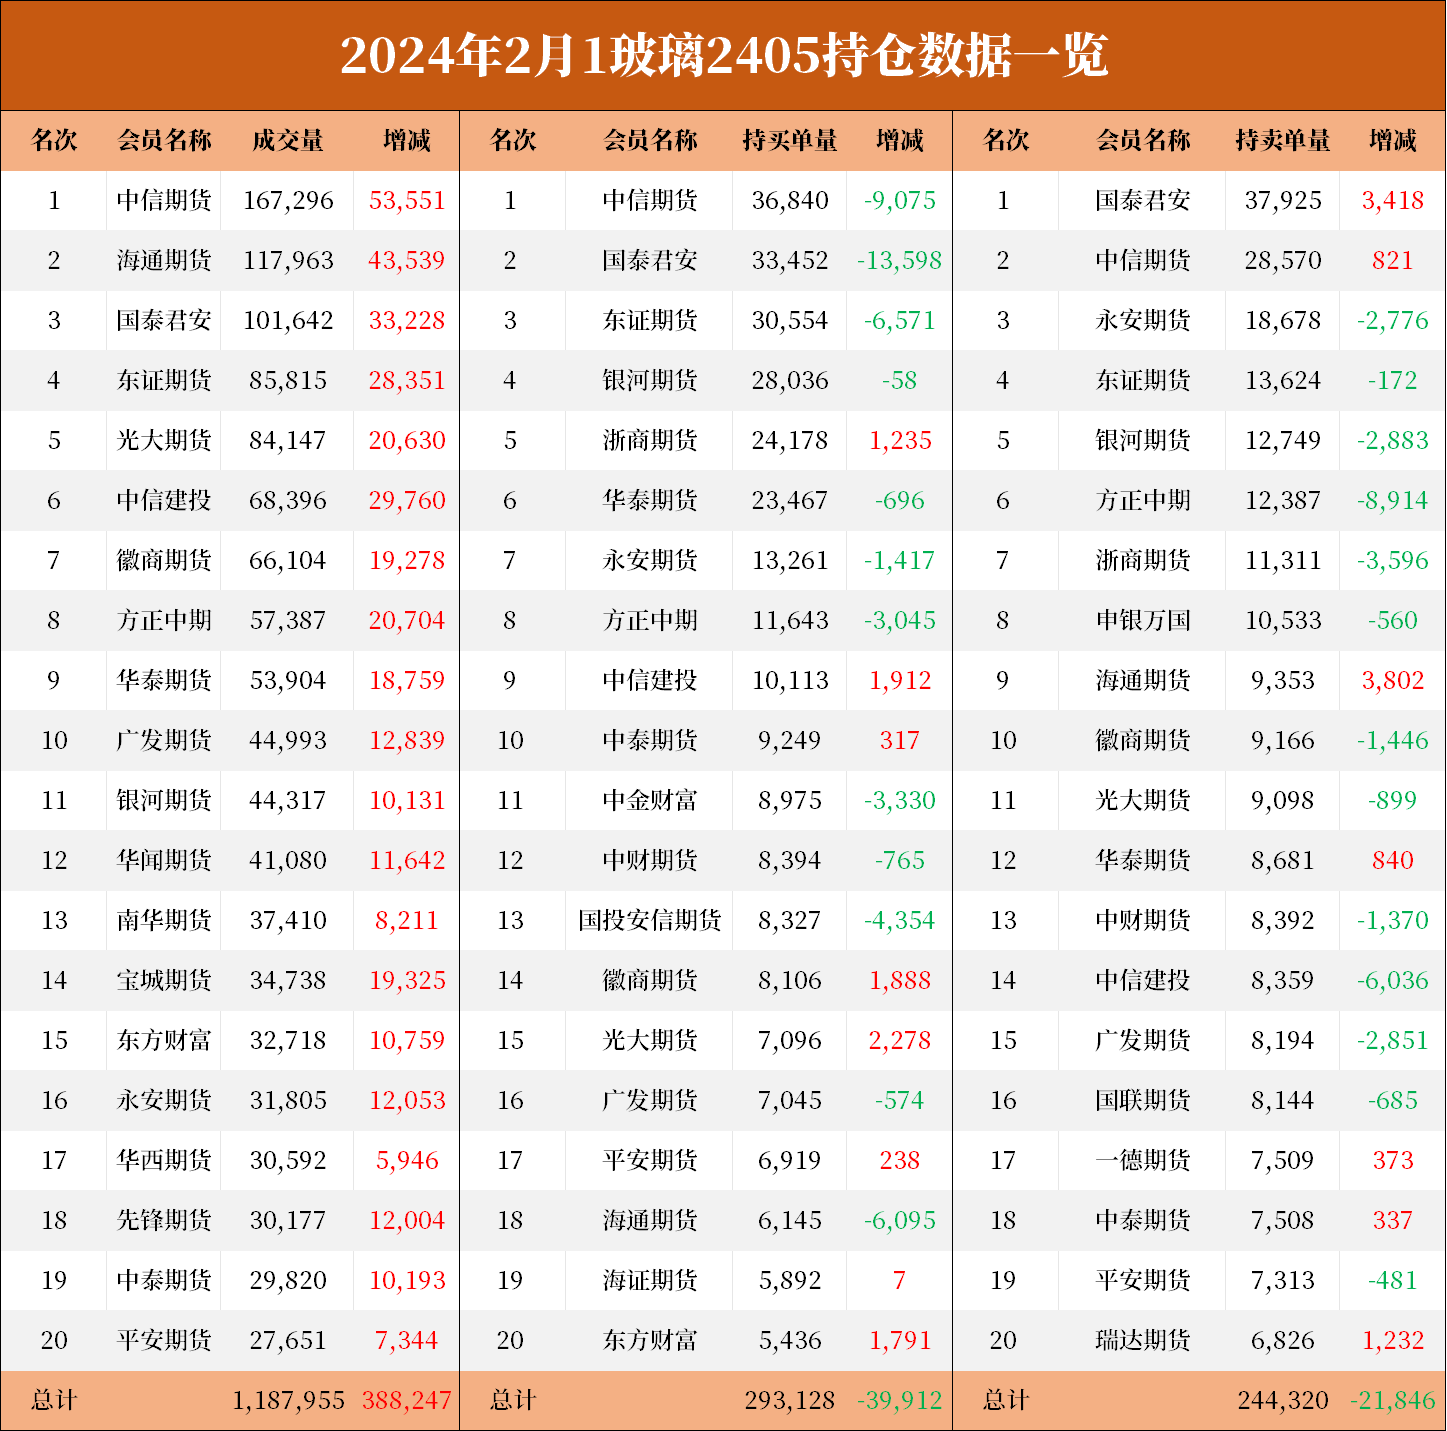Click the total volume 1,187,955
Viewport: 1447px width, 1431px height.
pos(289,1400)
